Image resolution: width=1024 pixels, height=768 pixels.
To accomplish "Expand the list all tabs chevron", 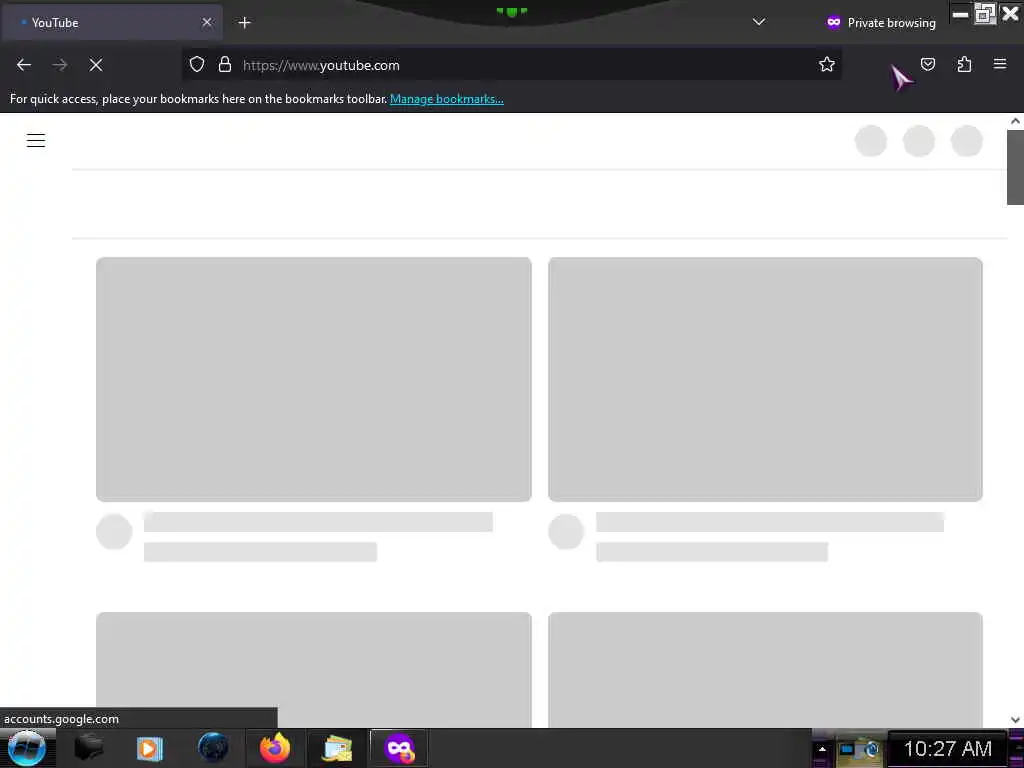I will [x=759, y=22].
